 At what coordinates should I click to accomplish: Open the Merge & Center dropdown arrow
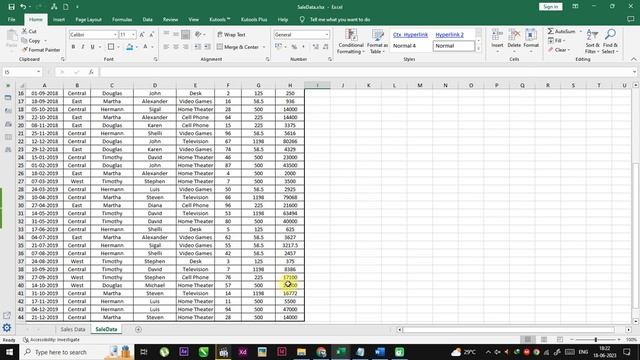point(264,47)
